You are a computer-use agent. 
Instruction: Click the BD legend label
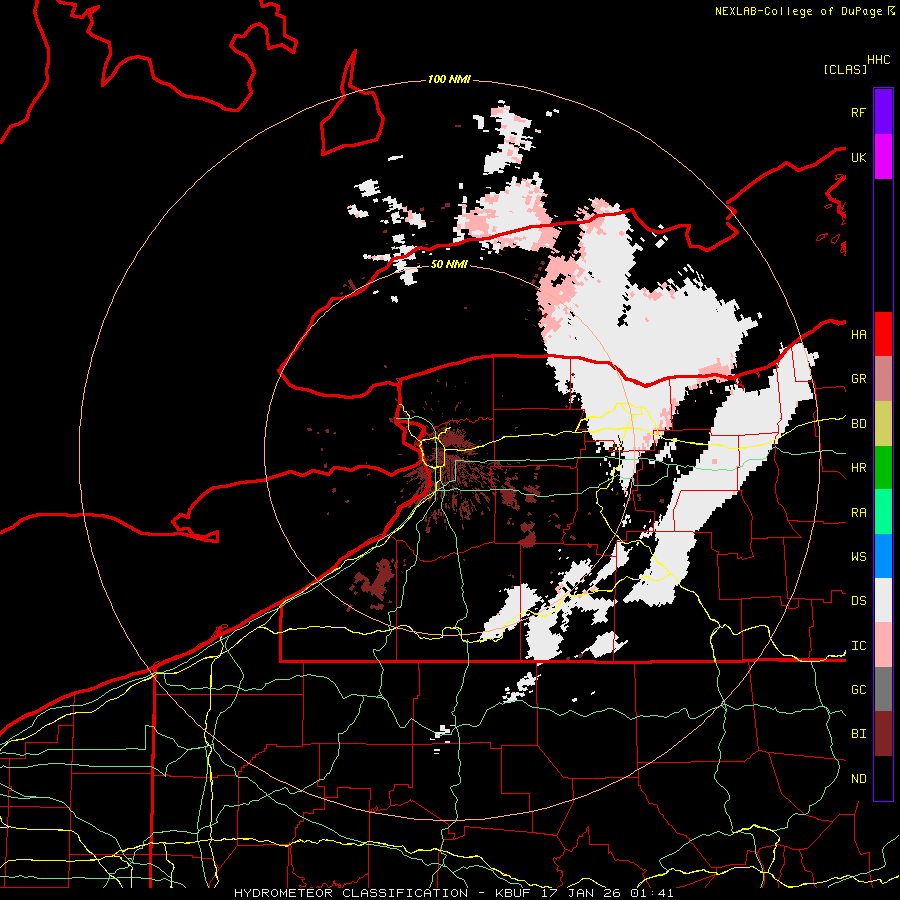[x=859, y=424]
